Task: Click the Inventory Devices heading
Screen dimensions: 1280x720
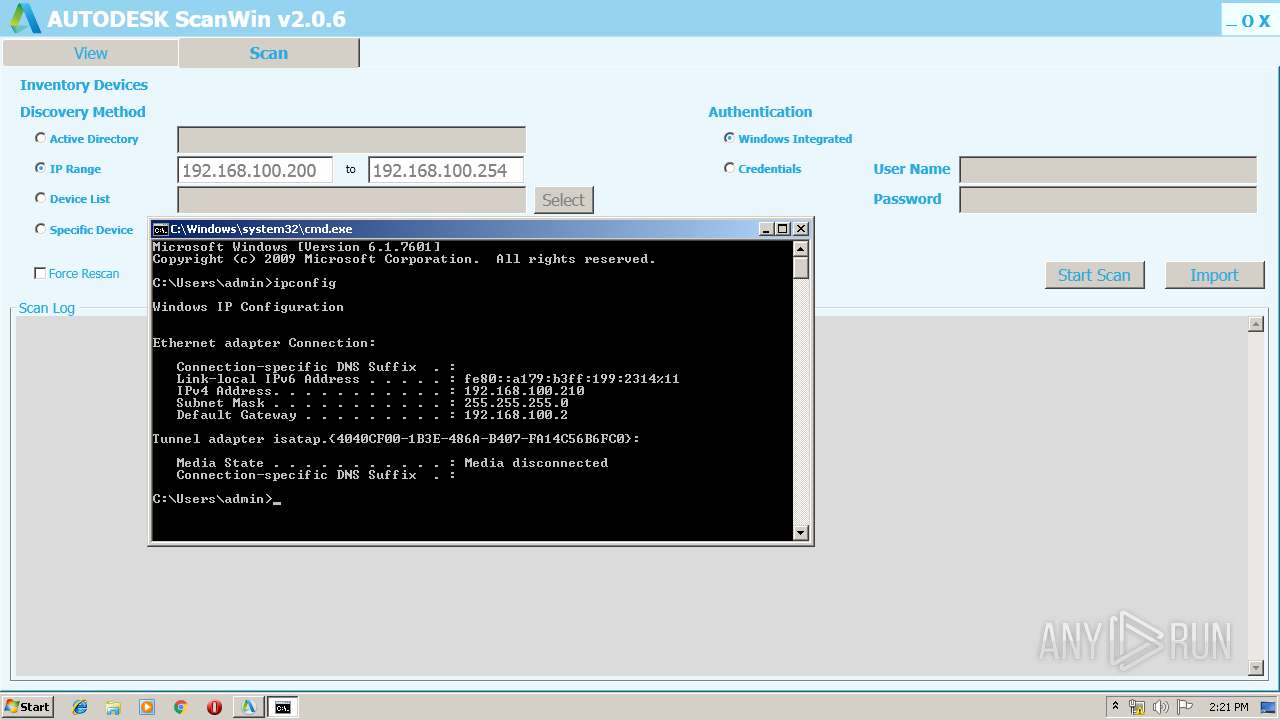Action: 84,85
